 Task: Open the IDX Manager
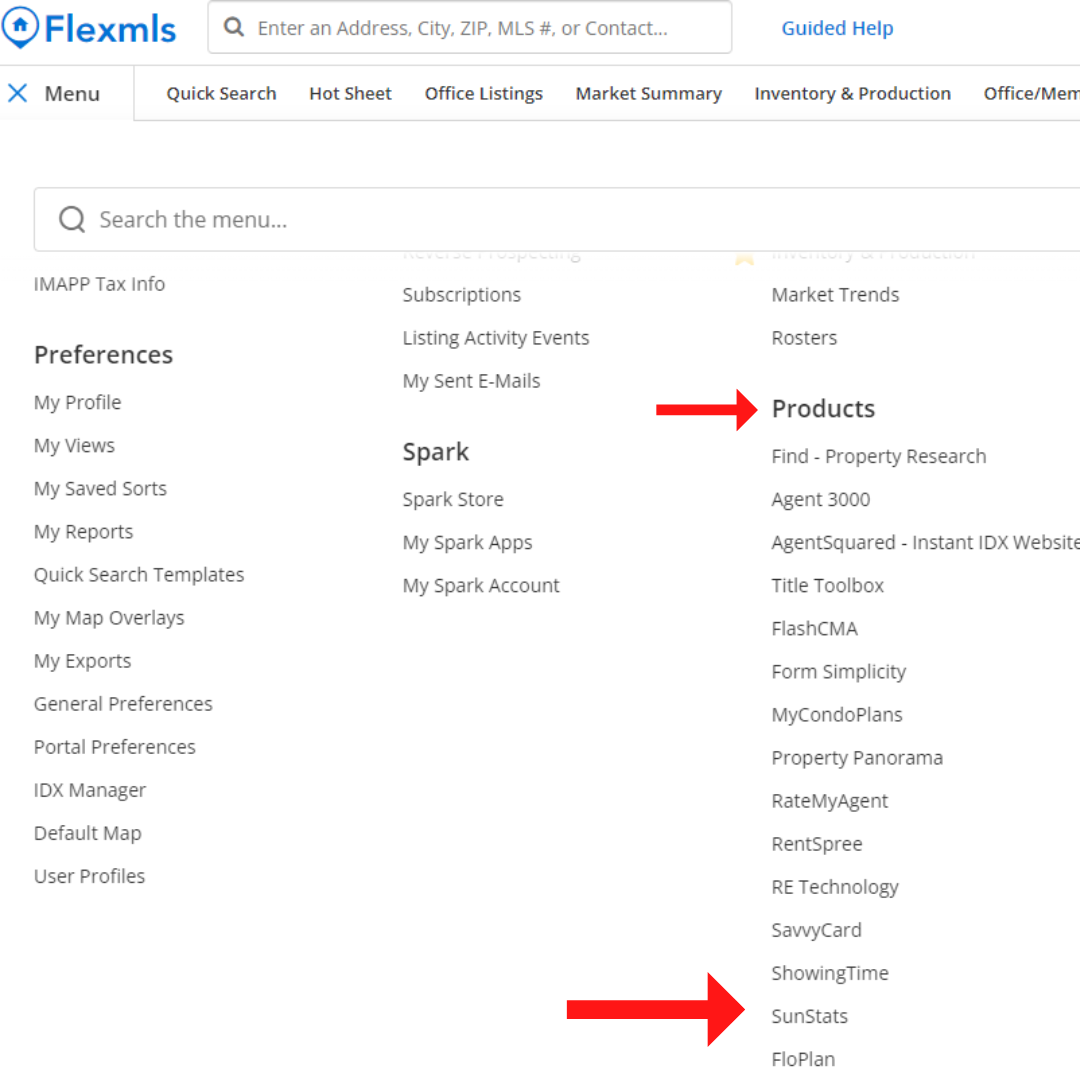click(90, 790)
